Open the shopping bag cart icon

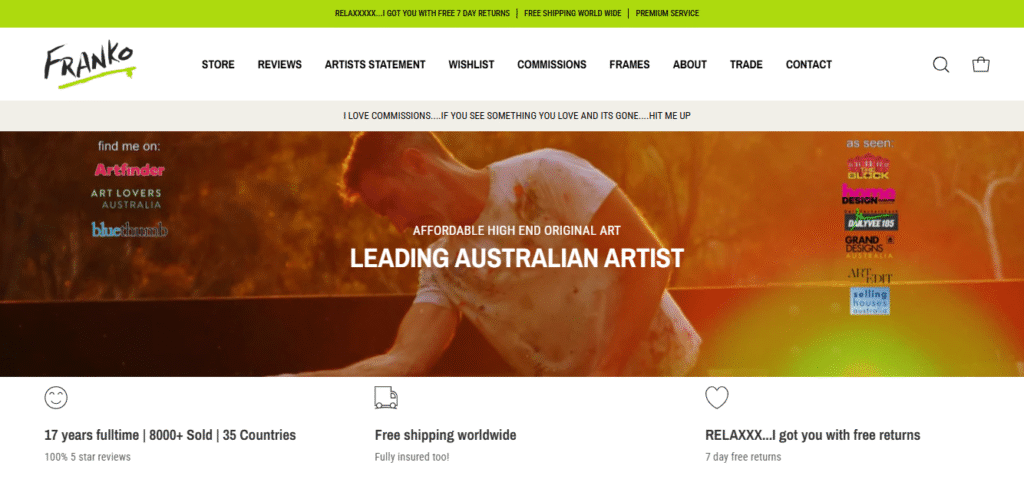(x=980, y=64)
